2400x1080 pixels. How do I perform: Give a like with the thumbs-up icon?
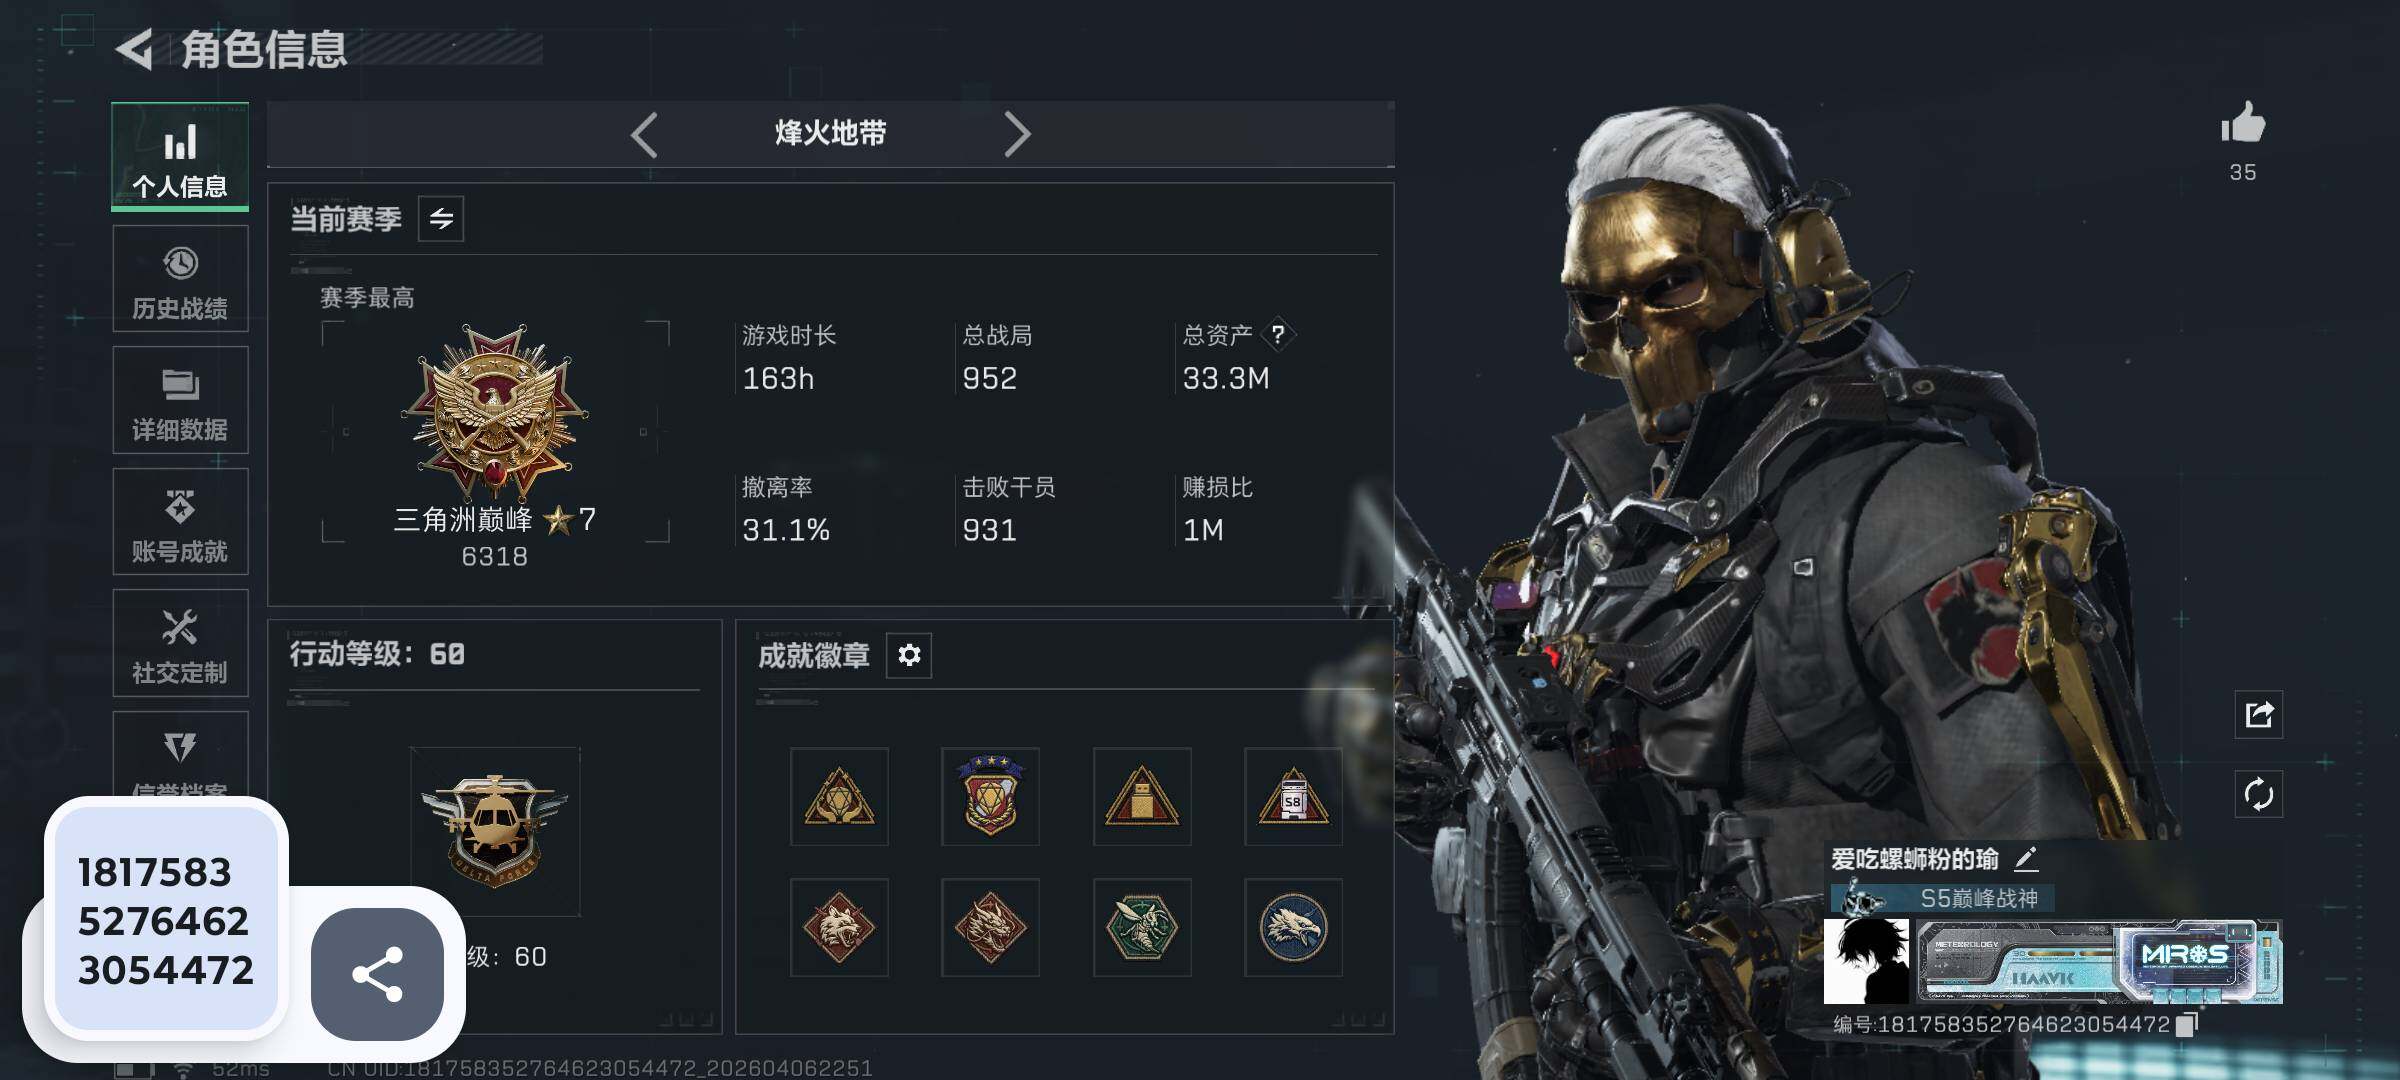(2243, 124)
